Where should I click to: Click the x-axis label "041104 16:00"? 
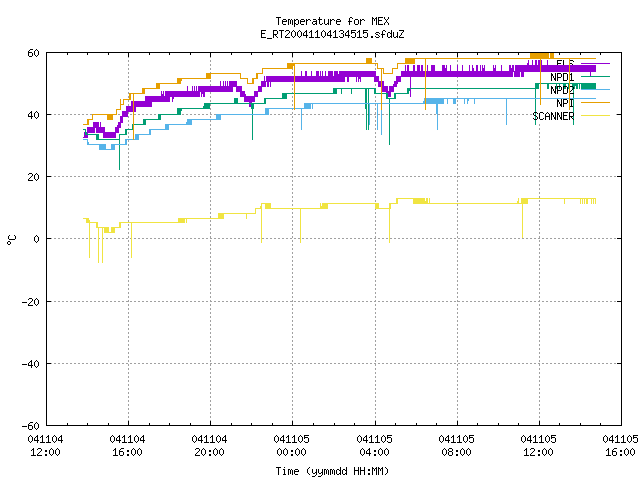pyautogui.click(x=127, y=446)
